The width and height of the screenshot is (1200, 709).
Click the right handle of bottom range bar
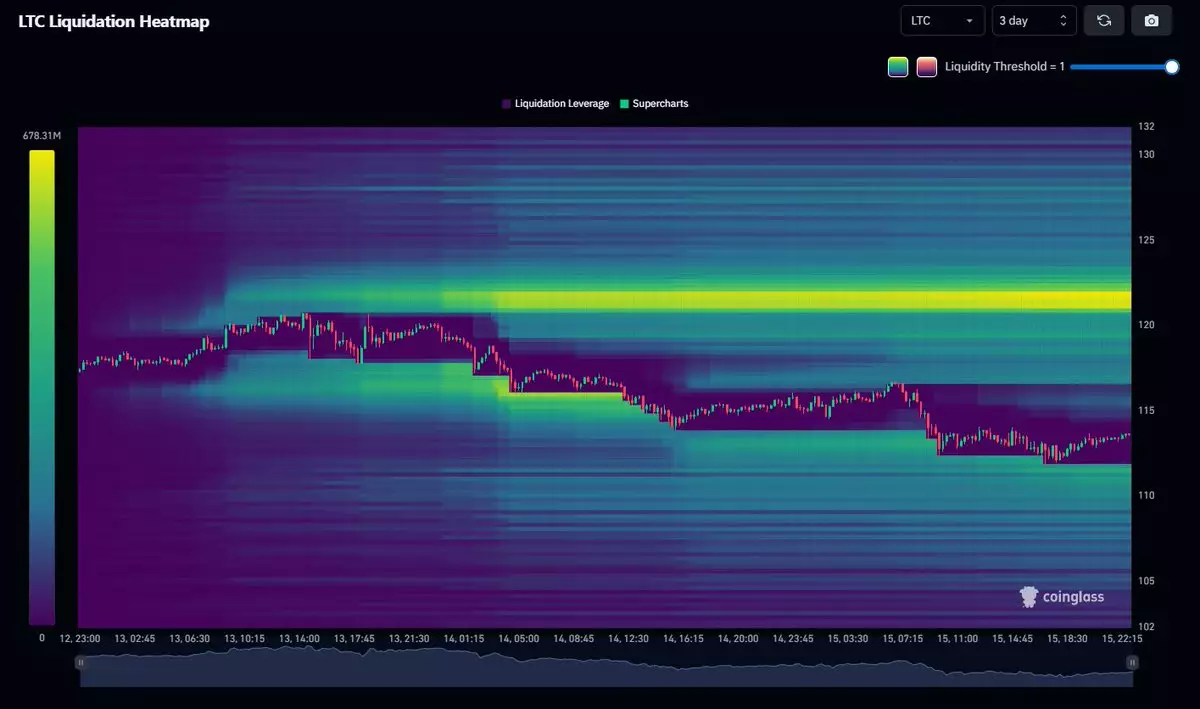pos(1132,662)
